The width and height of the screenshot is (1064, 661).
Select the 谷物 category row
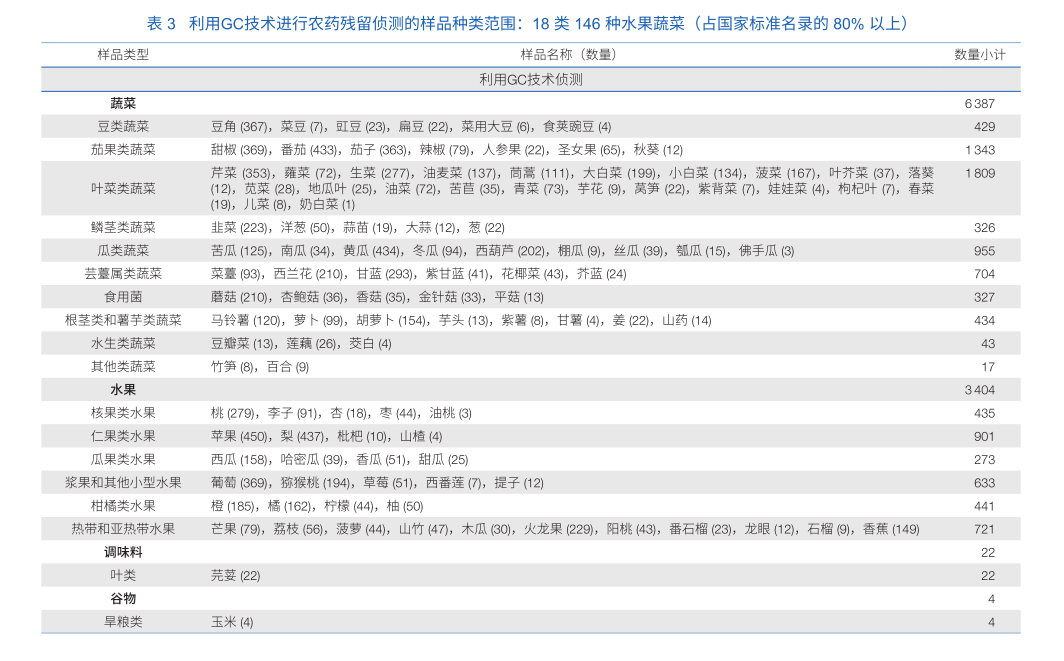[122, 598]
